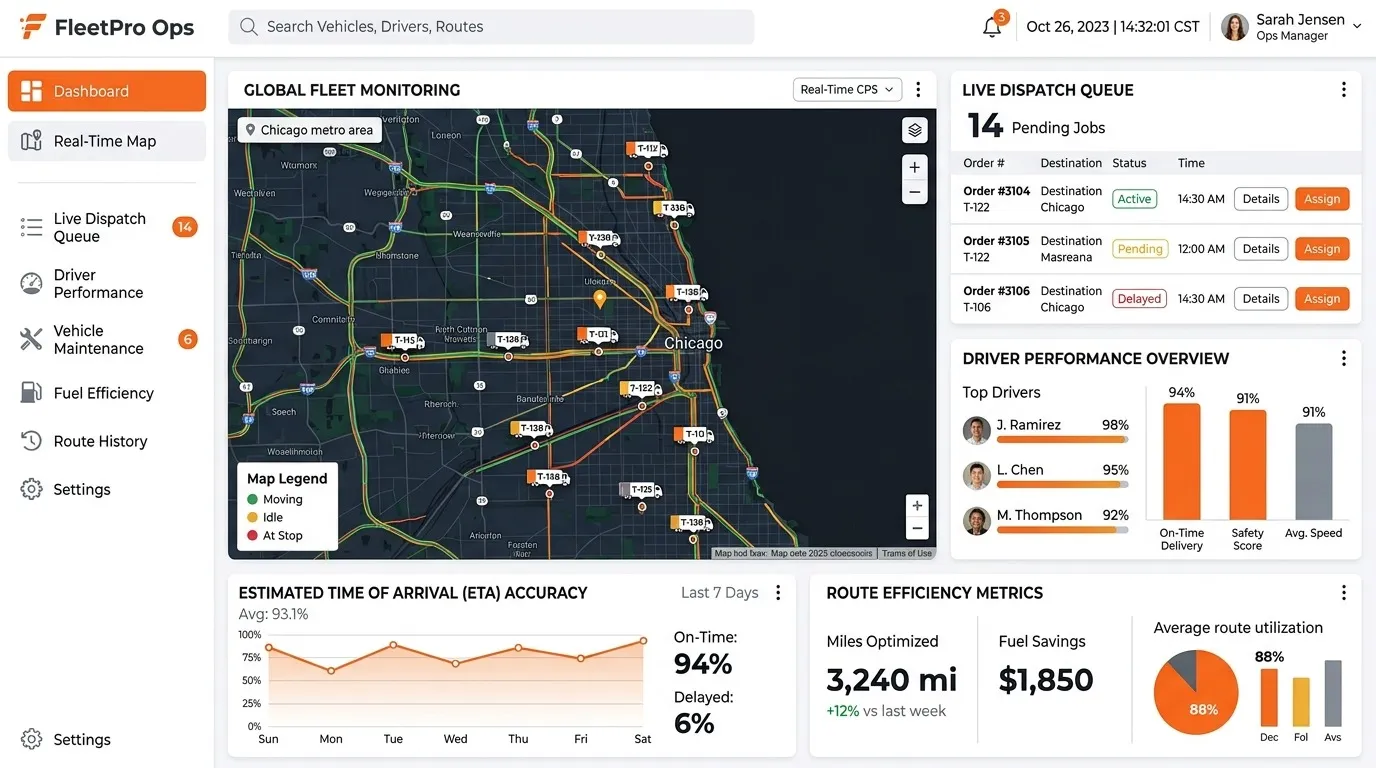This screenshot has height=768, width=1376.
Task: Click the lower map minus zoom button
Action: click(x=916, y=529)
